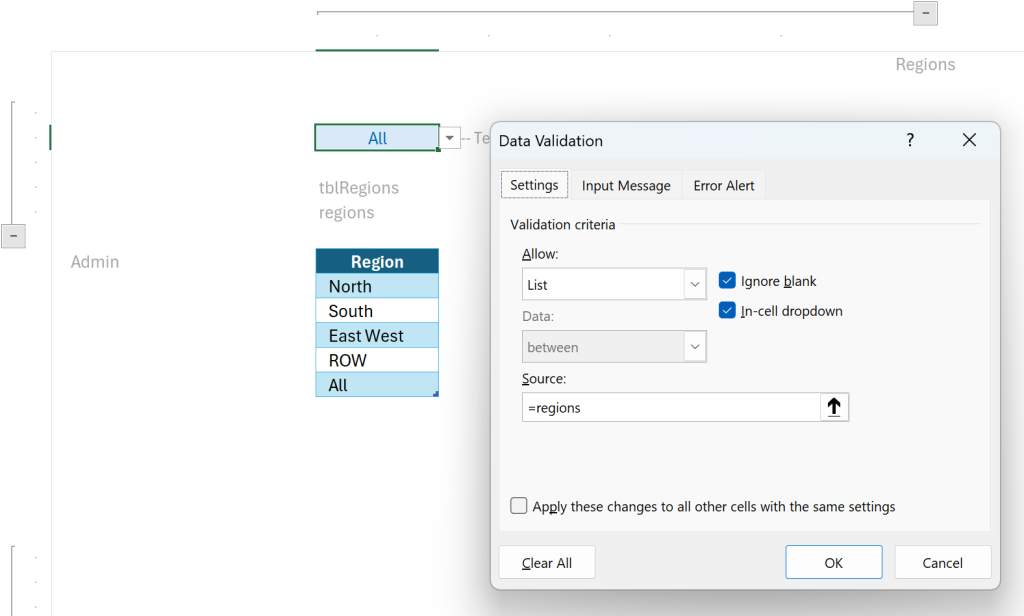Open the Data between dropdown

[x=614, y=347]
